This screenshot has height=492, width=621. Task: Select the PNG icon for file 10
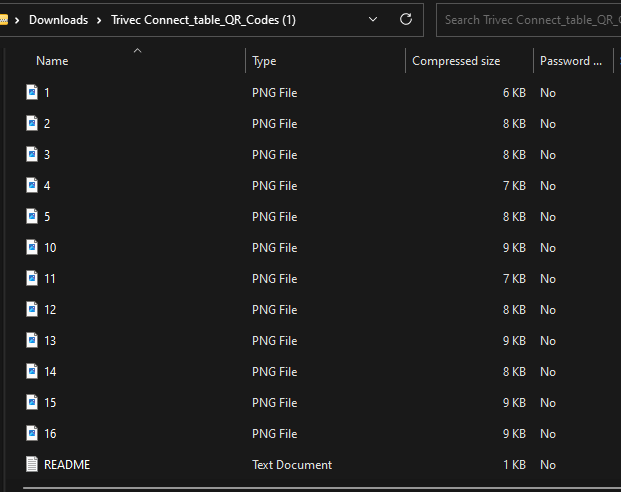point(32,247)
